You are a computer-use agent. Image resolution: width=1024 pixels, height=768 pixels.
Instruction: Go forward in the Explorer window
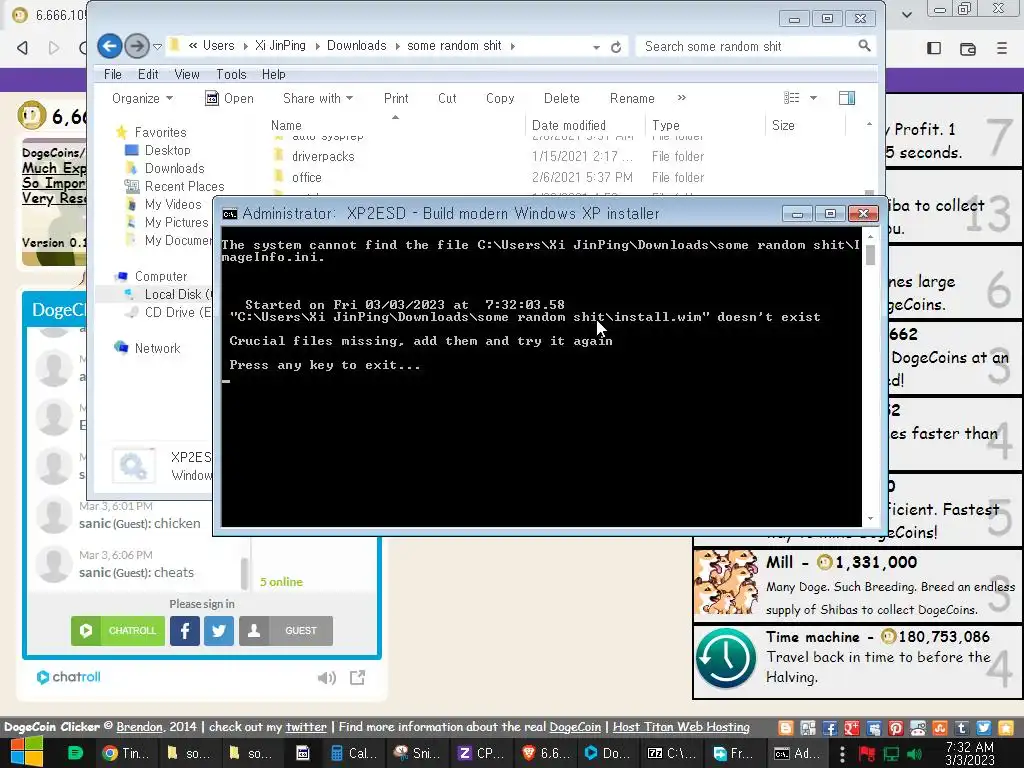pos(136,46)
